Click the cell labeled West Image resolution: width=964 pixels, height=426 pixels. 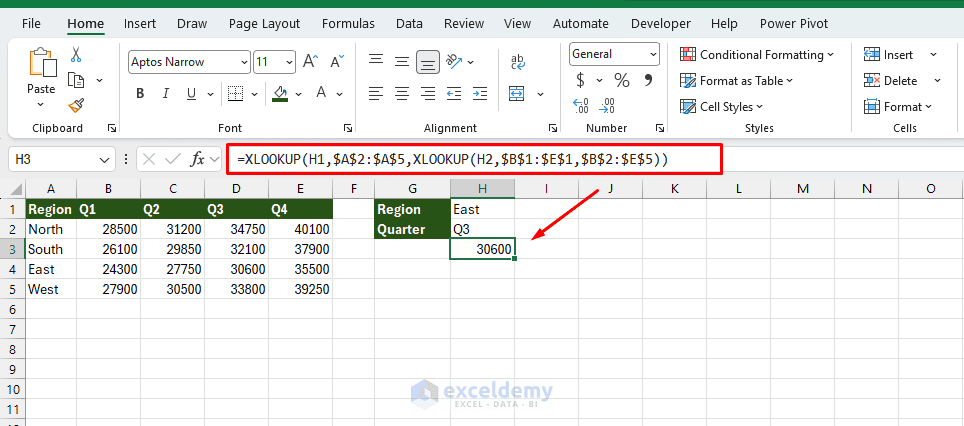tap(51, 289)
